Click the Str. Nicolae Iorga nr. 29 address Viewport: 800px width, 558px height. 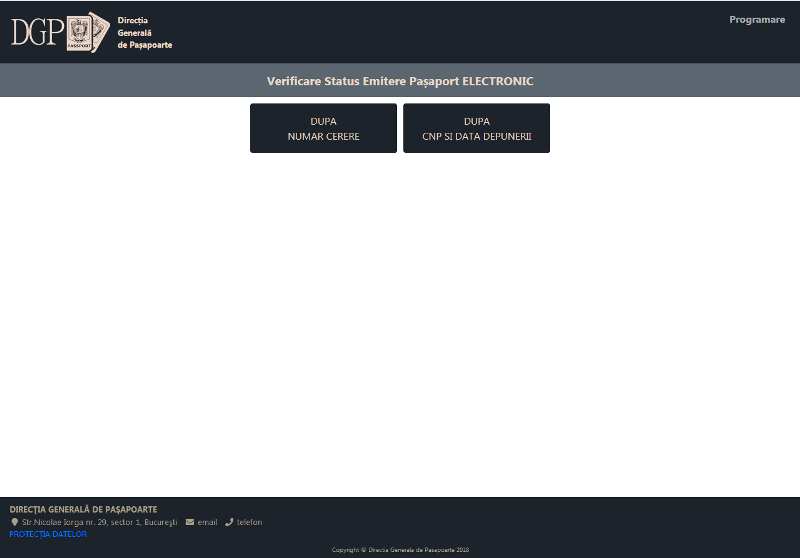point(99,522)
